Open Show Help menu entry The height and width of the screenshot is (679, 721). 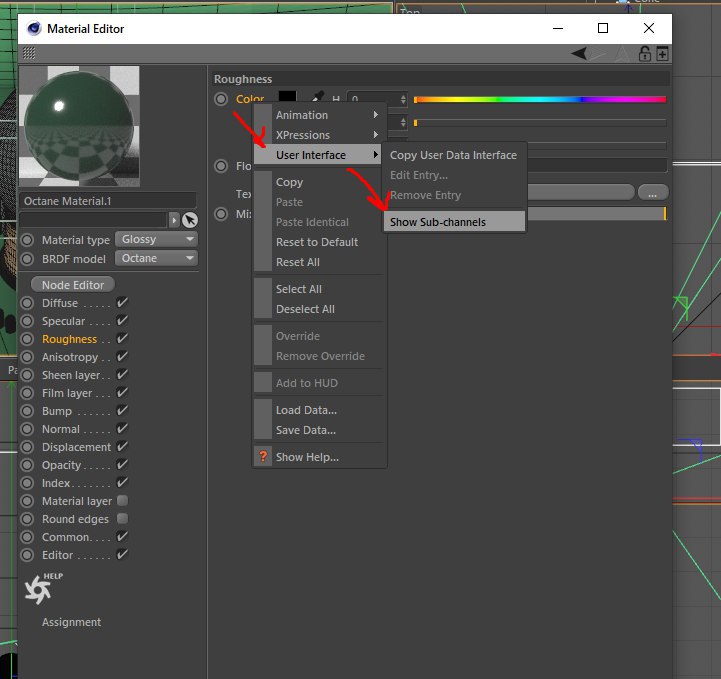click(307, 457)
